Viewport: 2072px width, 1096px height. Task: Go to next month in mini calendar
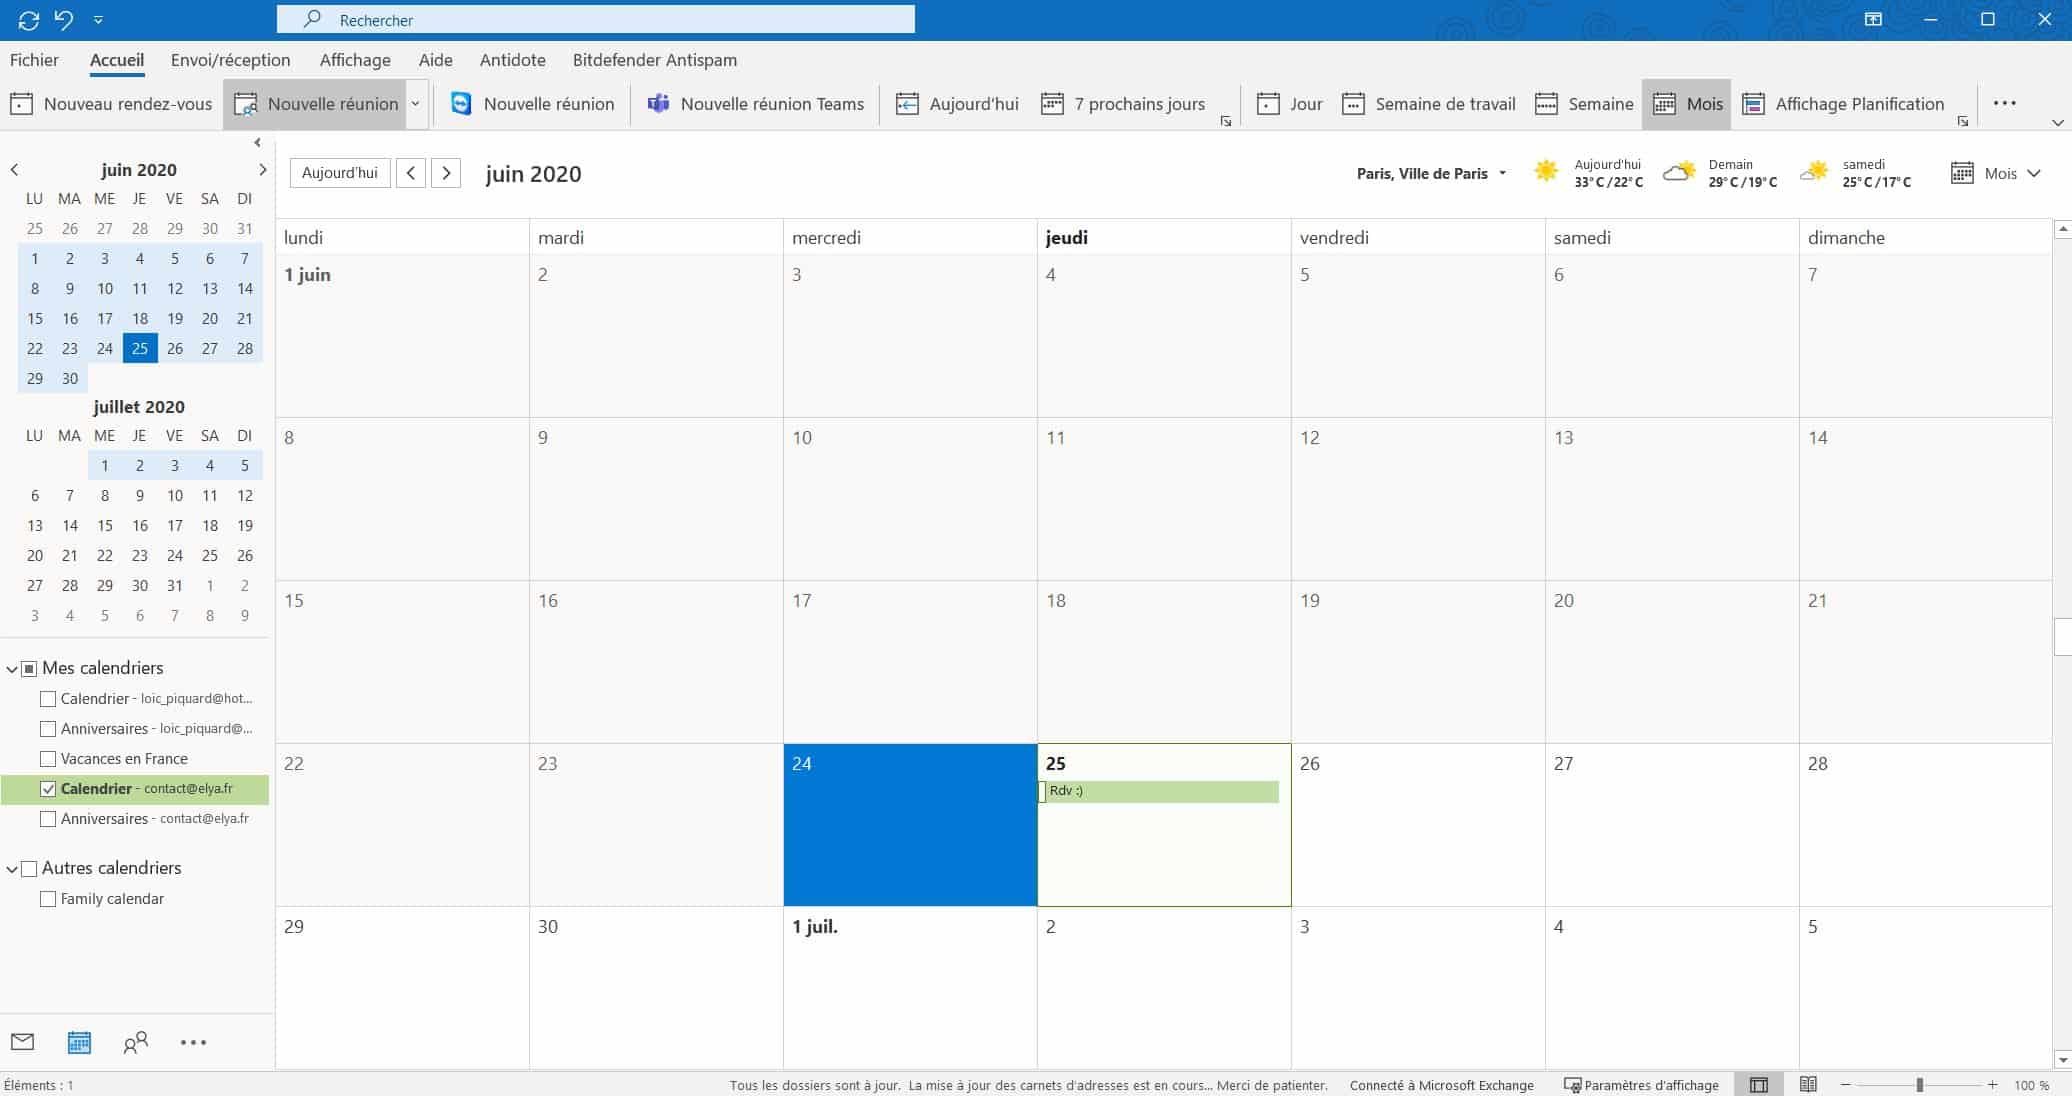click(262, 170)
